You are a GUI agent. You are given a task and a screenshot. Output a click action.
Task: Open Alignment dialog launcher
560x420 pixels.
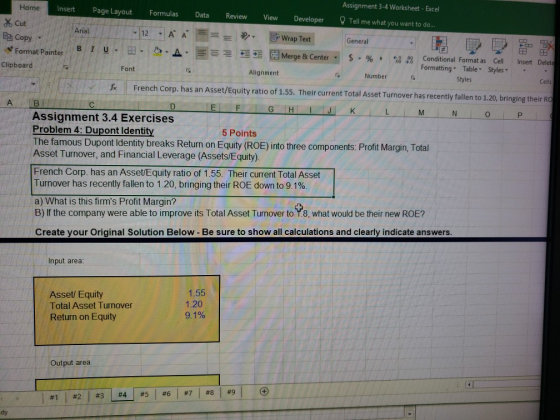pos(338,75)
